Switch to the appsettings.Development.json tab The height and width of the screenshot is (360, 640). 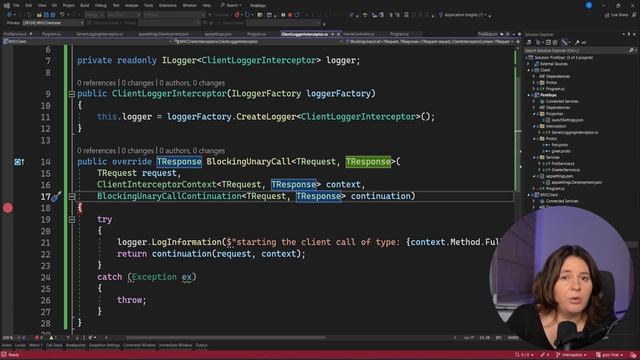pyautogui.click(x=163, y=34)
